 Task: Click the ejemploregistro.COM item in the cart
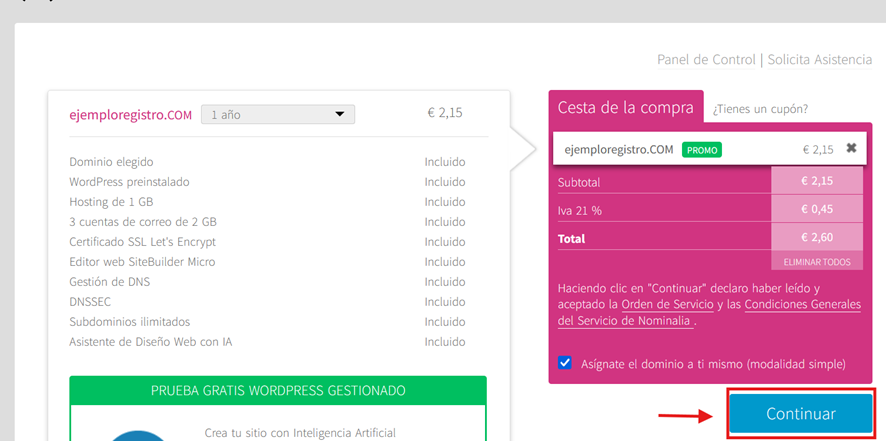pyautogui.click(x=618, y=150)
